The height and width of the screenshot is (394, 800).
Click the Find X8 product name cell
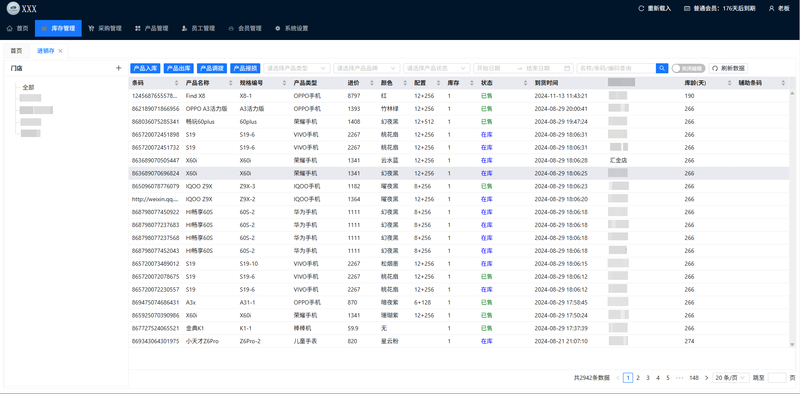click(x=195, y=95)
